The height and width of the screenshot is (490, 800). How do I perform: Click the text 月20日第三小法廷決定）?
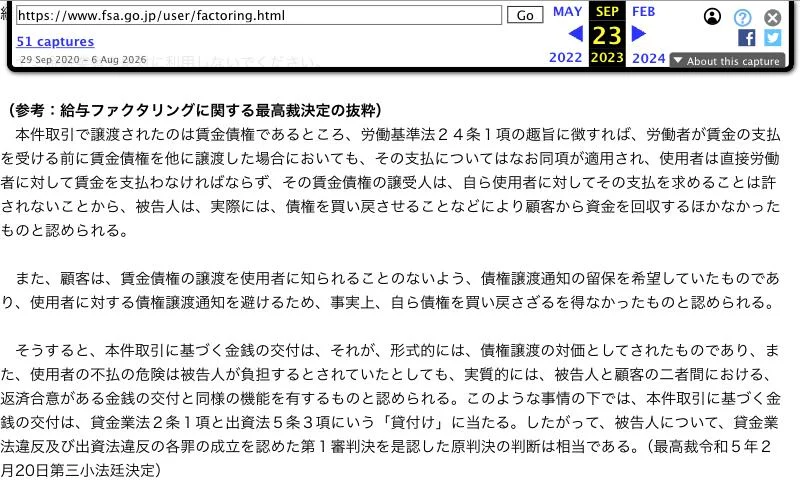pos(81,470)
